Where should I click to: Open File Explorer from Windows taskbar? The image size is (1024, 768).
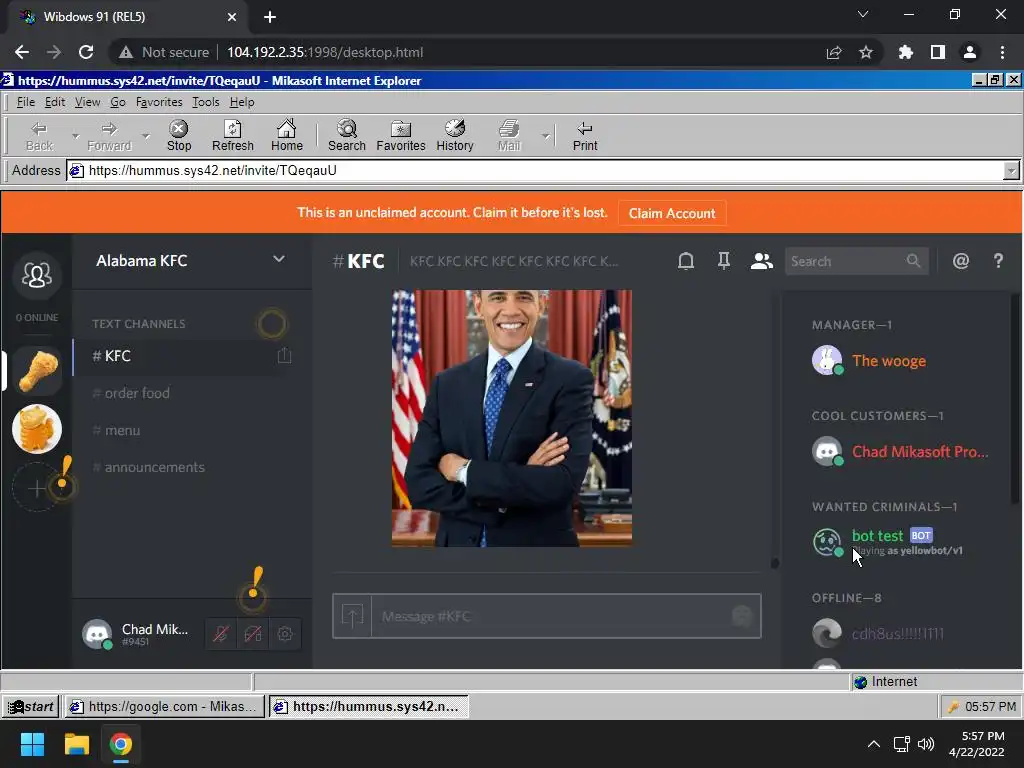[76, 744]
